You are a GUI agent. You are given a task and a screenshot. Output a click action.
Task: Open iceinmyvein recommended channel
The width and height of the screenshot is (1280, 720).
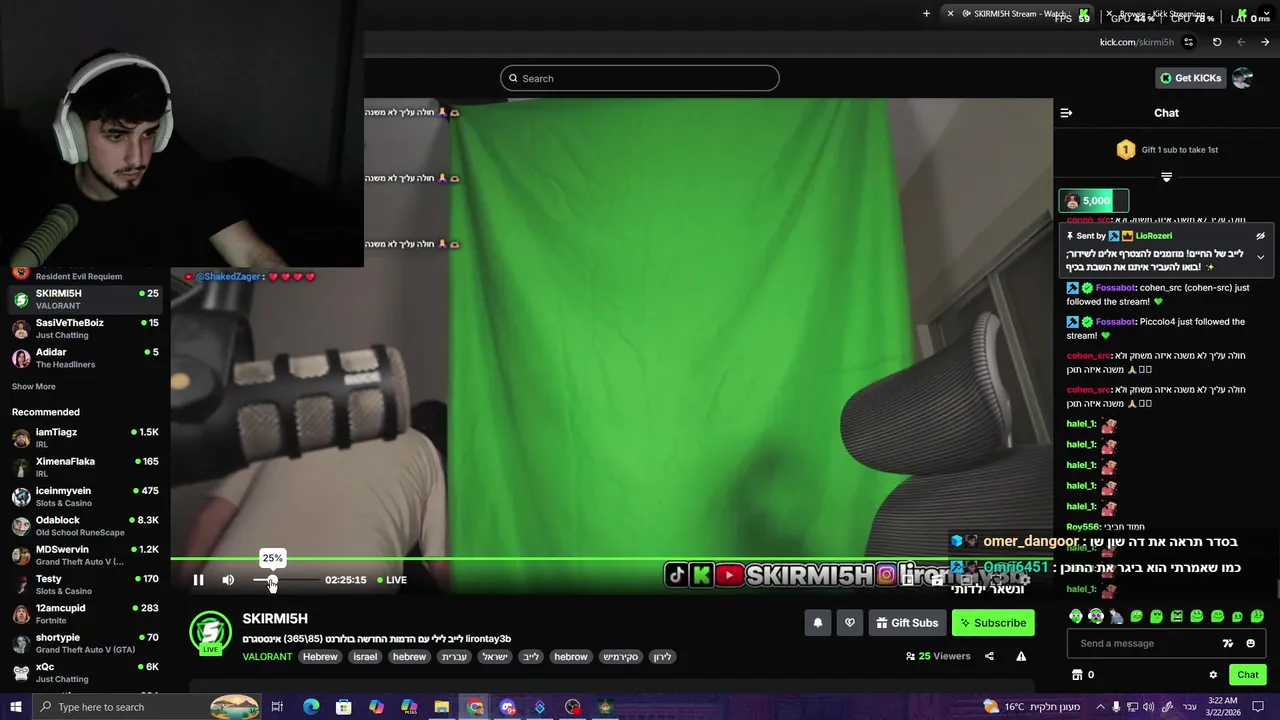[x=85, y=496]
